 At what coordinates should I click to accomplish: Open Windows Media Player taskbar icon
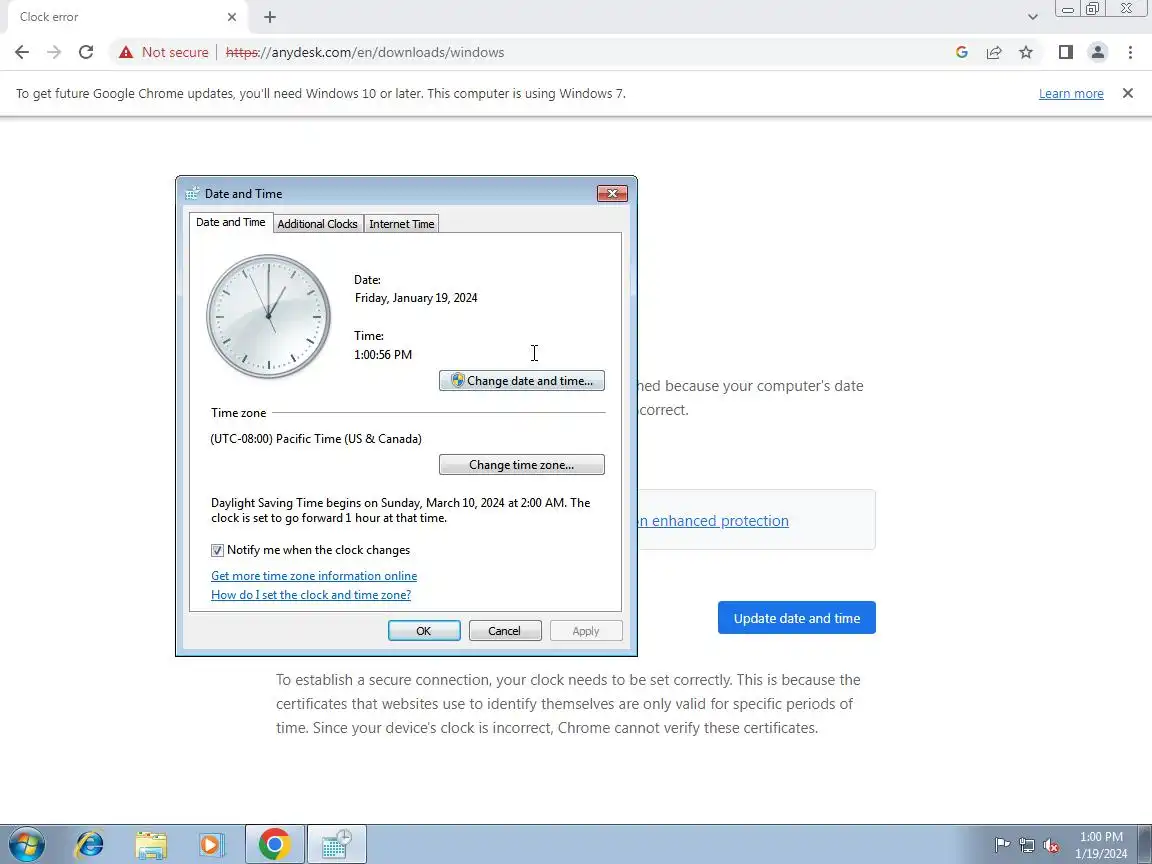tap(212, 844)
